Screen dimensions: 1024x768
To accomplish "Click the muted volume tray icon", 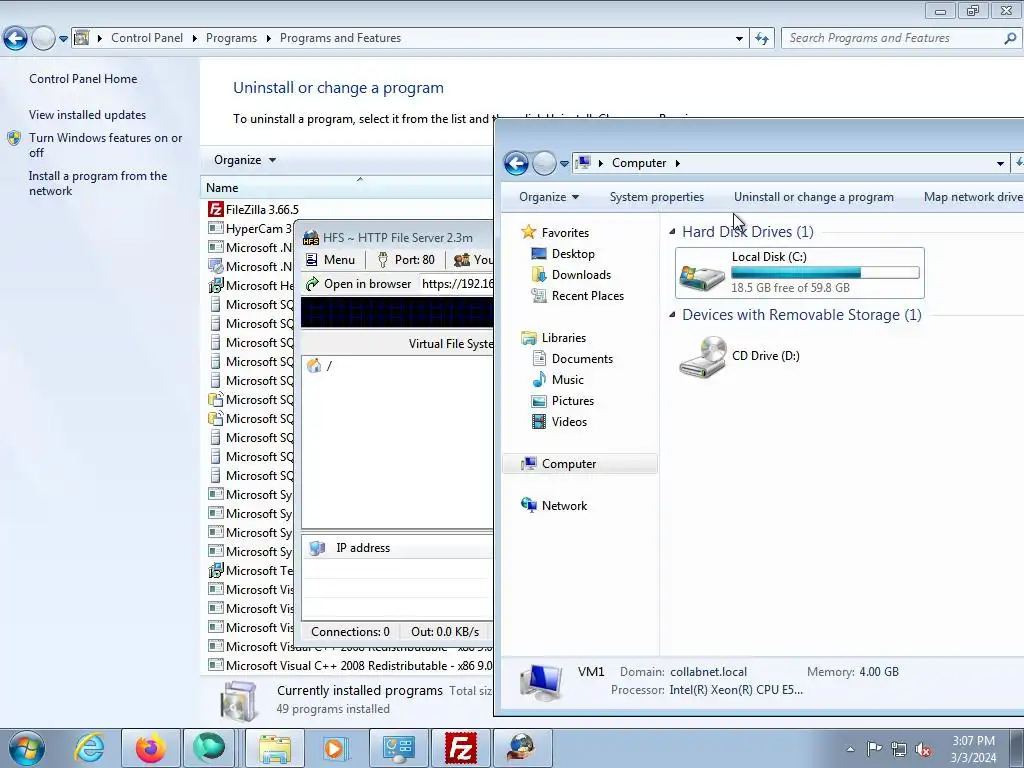I will point(923,749).
